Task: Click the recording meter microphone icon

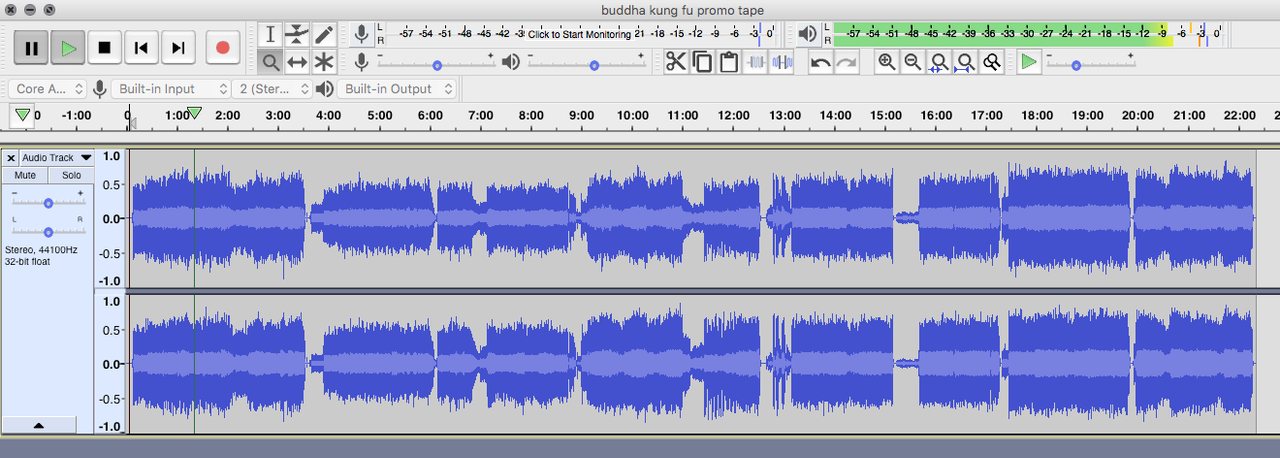Action: (x=361, y=34)
